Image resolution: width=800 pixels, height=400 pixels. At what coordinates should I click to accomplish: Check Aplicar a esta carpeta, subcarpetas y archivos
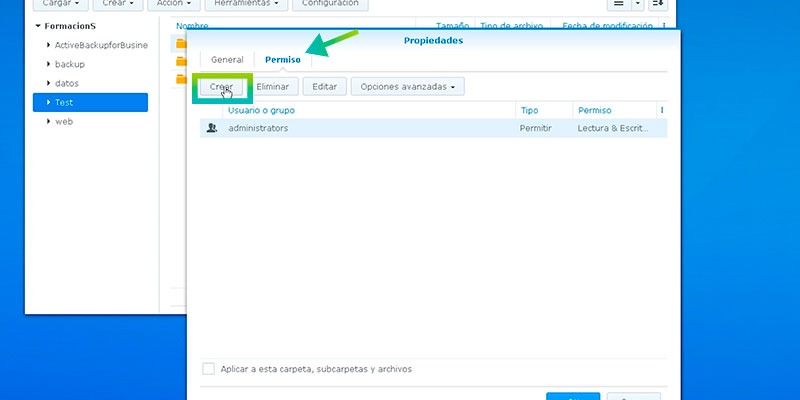(208, 369)
